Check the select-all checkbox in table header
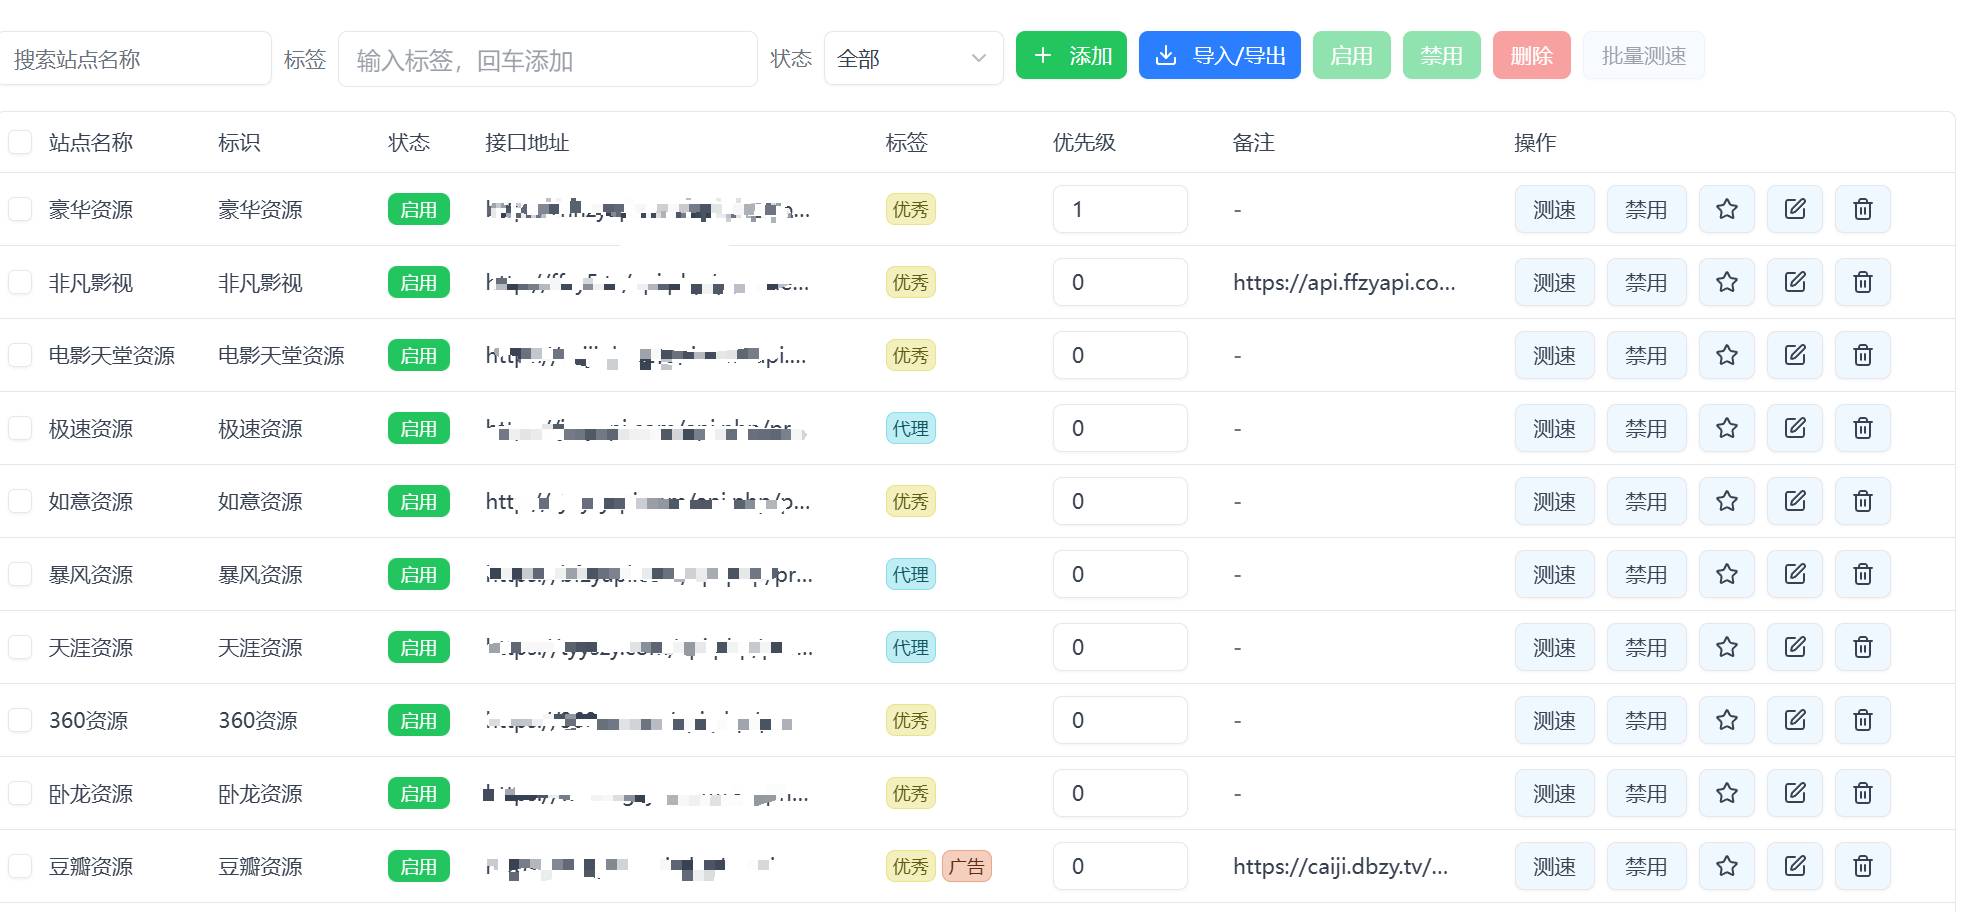Screen dimensions: 1974x912 tap(20, 142)
